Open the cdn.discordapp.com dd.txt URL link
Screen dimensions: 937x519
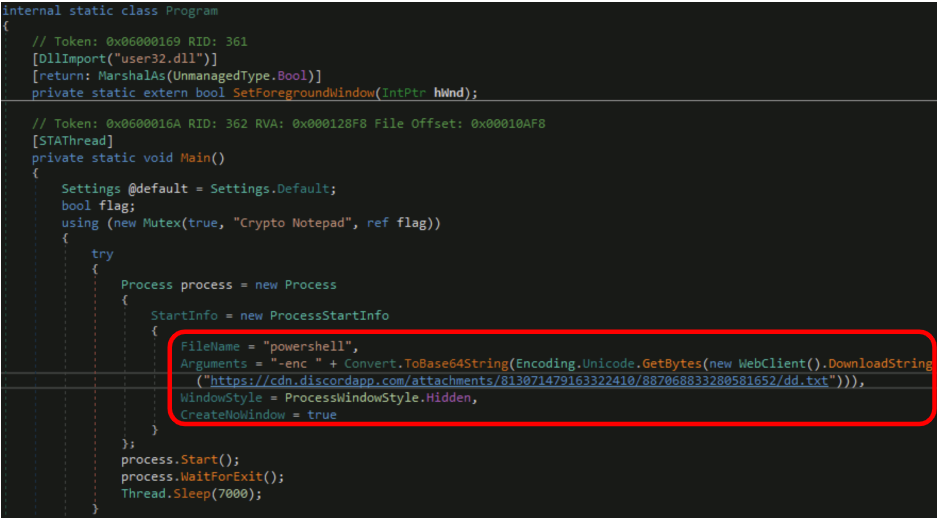[x=519, y=380]
